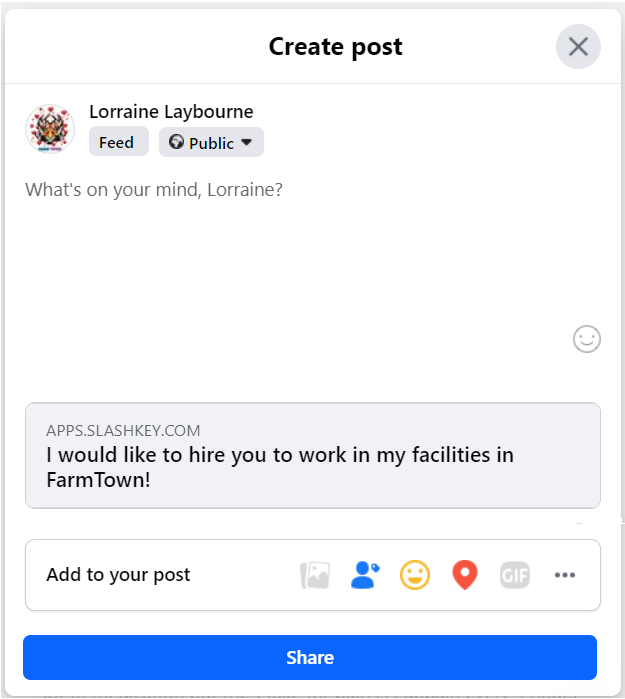625x699 pixels.
Task: Add a feeling or activity
Action: click(415, 575)
